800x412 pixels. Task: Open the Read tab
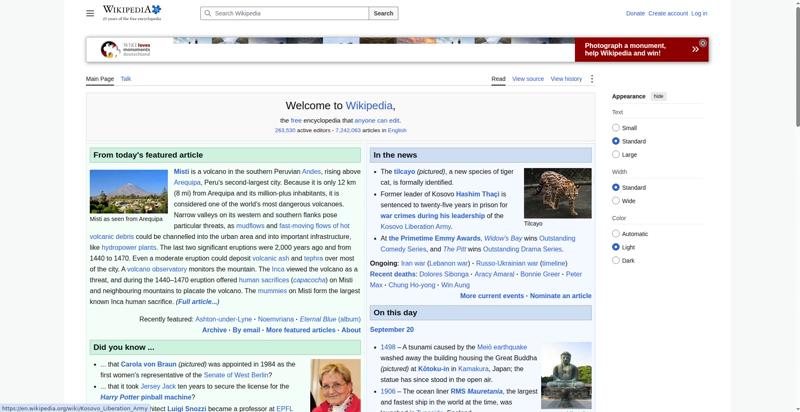tap(498, 79)
